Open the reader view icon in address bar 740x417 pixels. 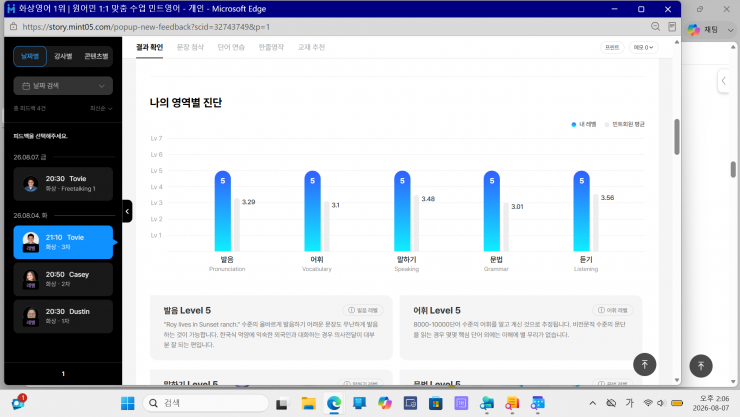click(672, 27)
